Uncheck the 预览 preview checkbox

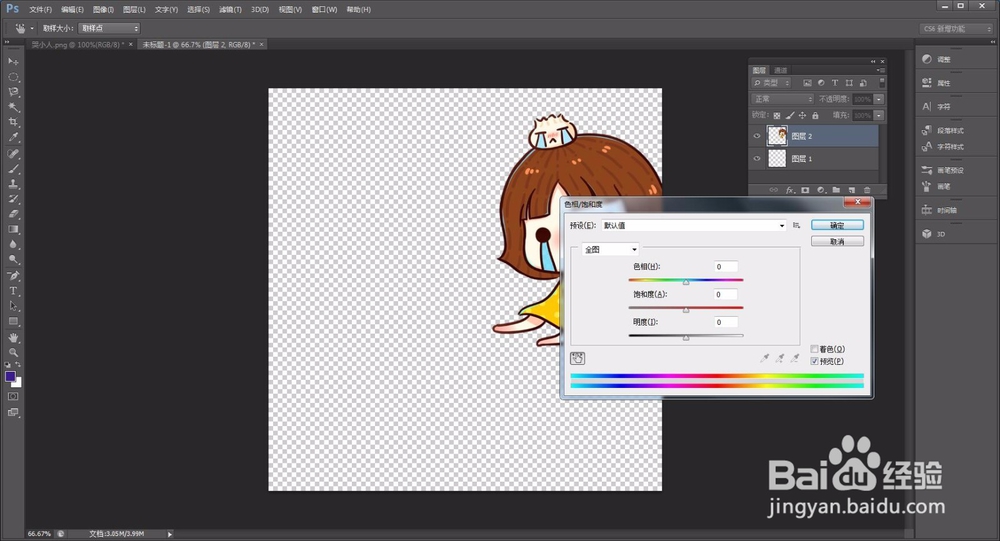click(814, 361)
